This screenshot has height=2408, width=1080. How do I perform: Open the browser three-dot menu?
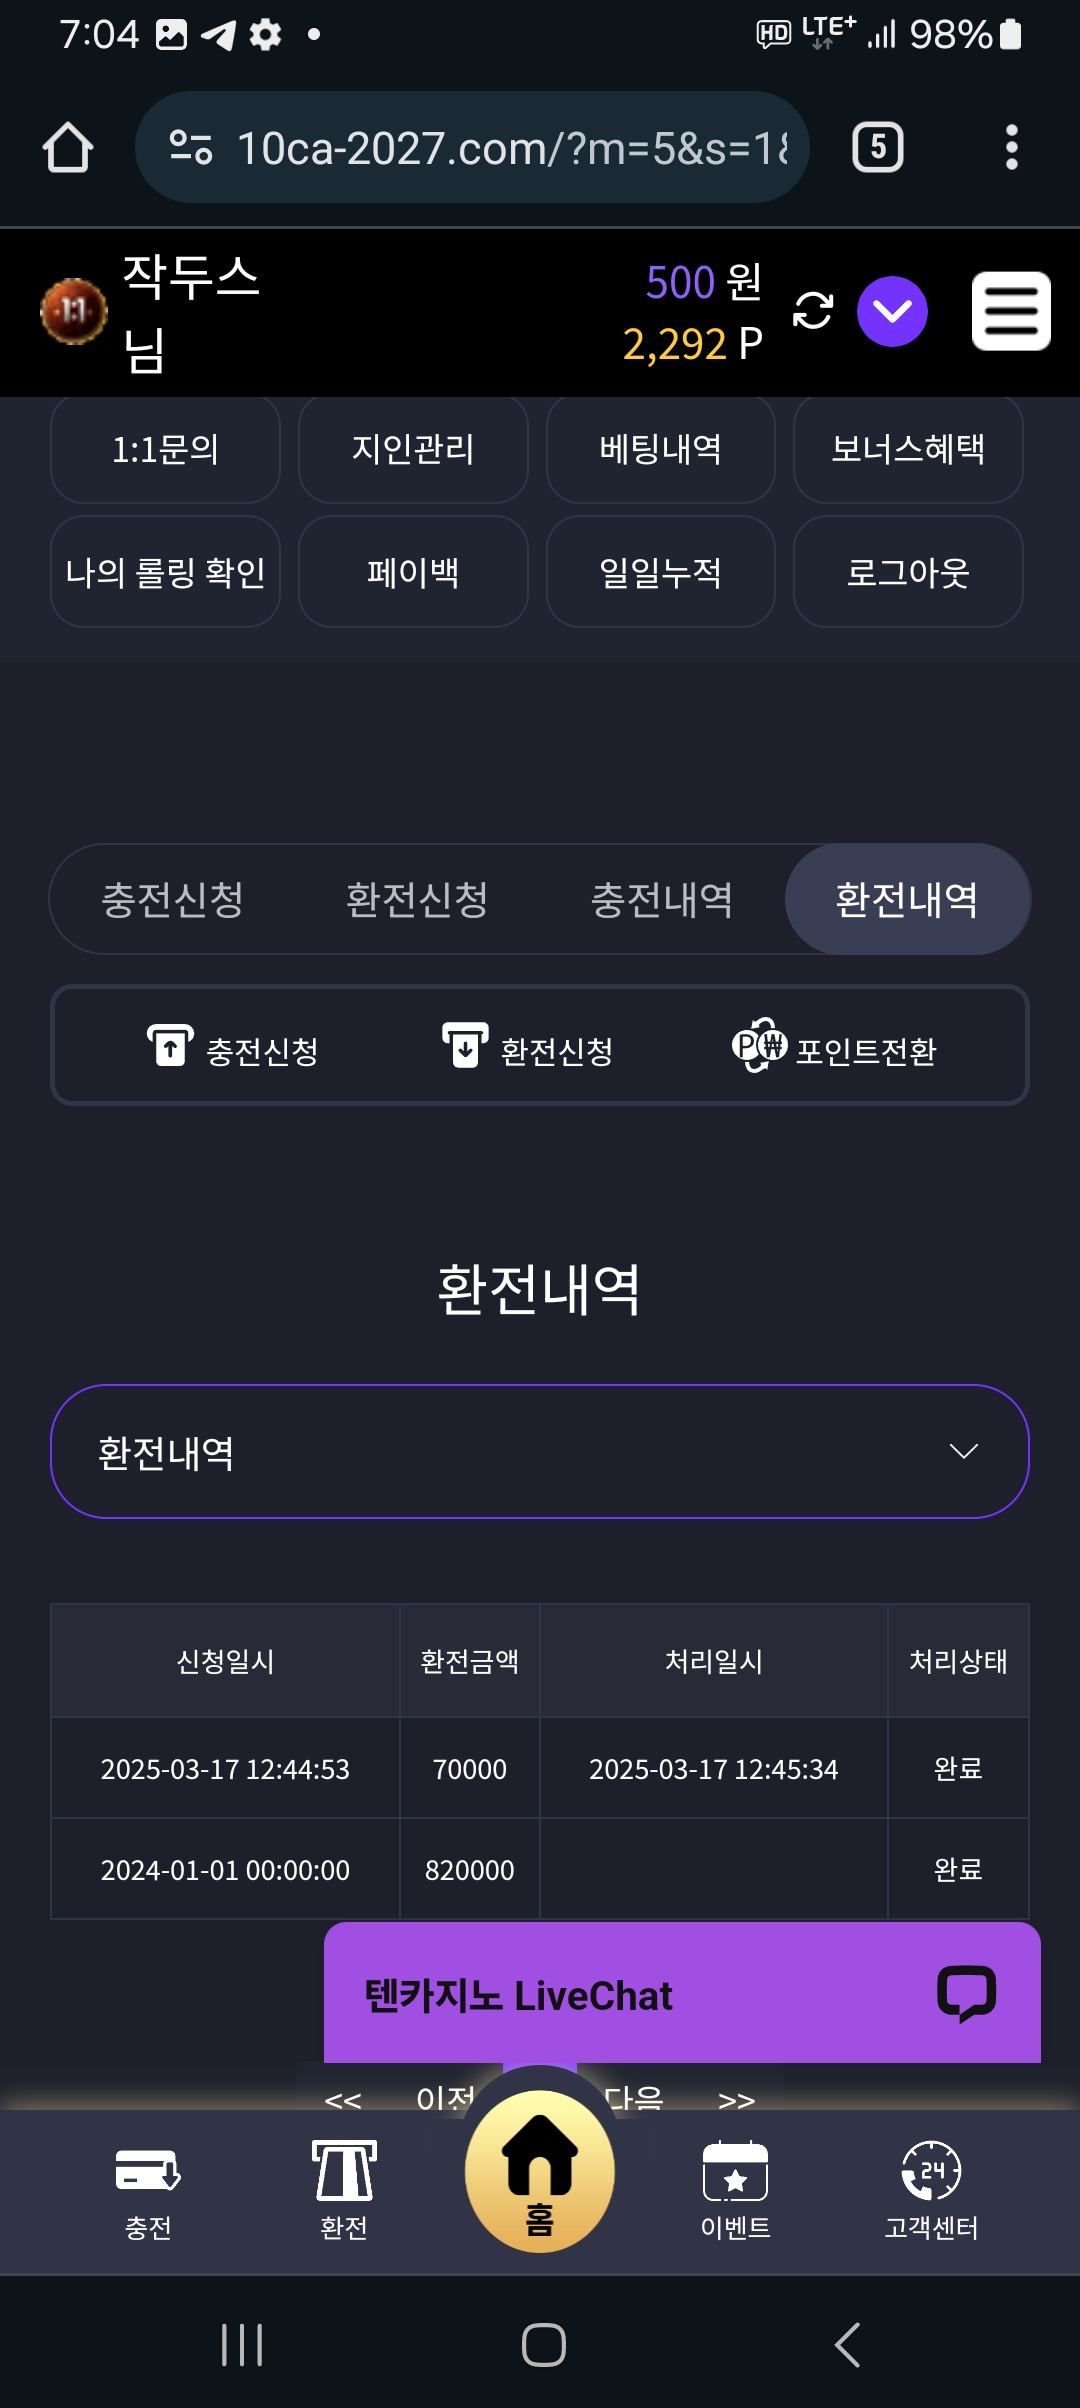(1011, 148)
